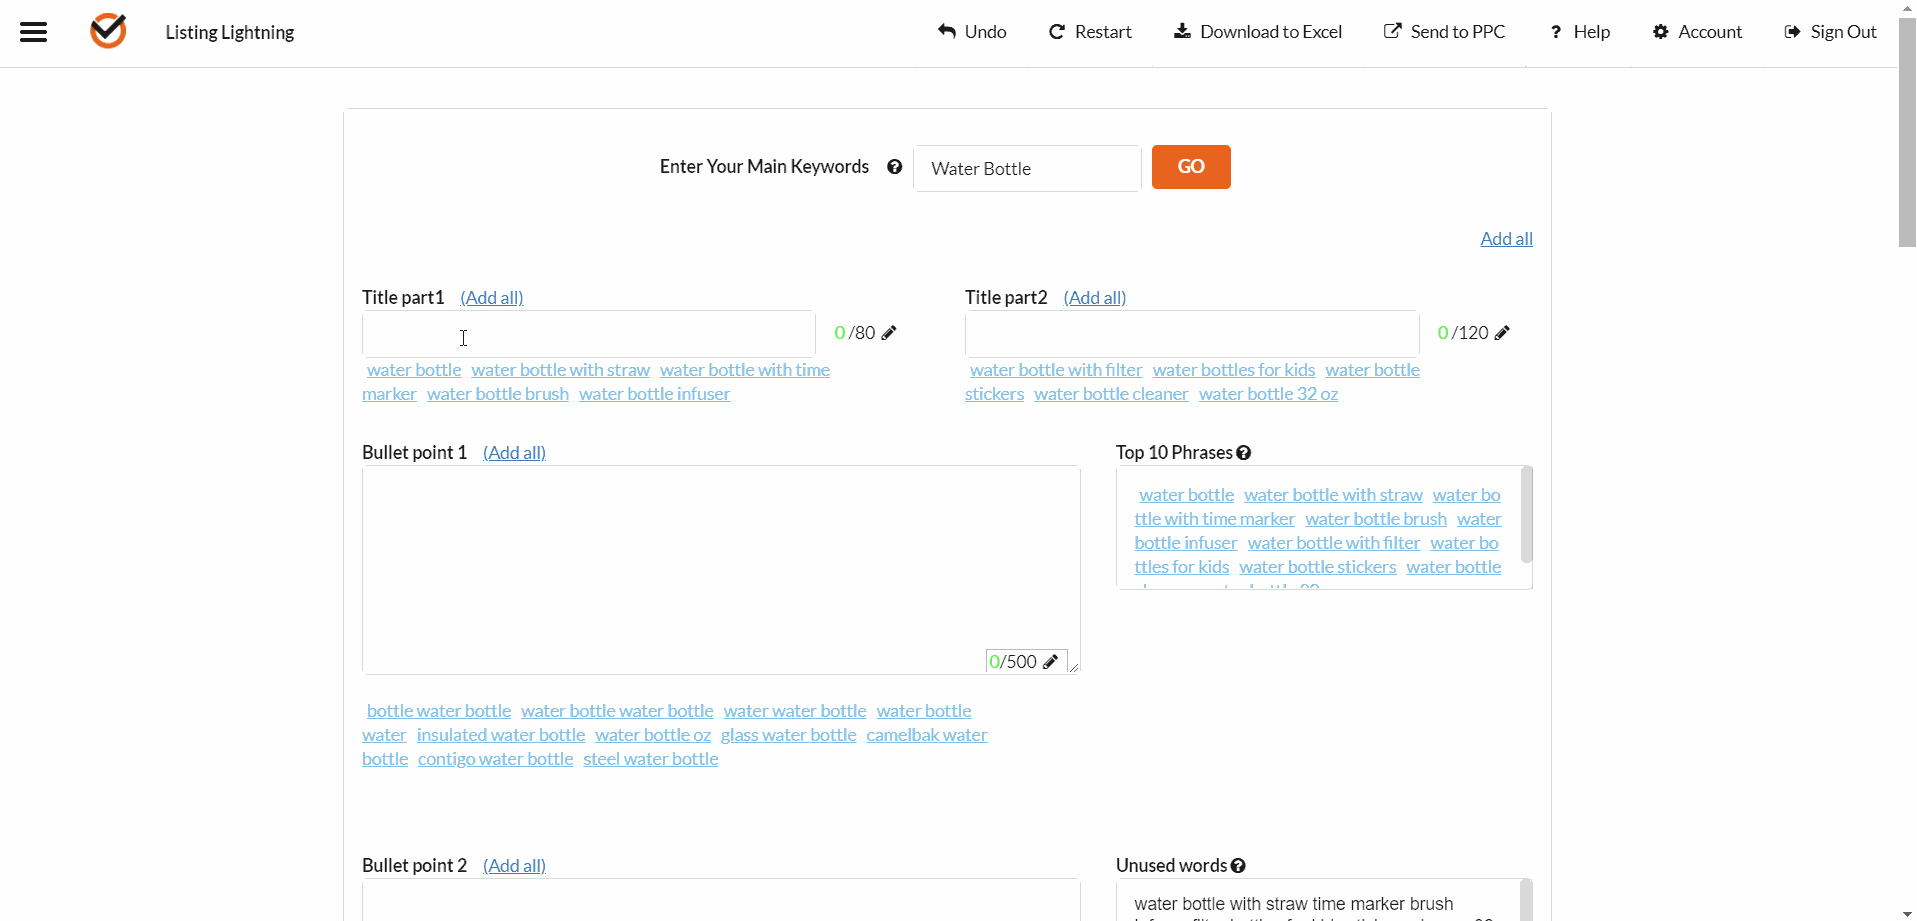Click Top 10 Phrases panel scrollbar
Screen dimensions: 1917x921
click(x=1526, y=514)
